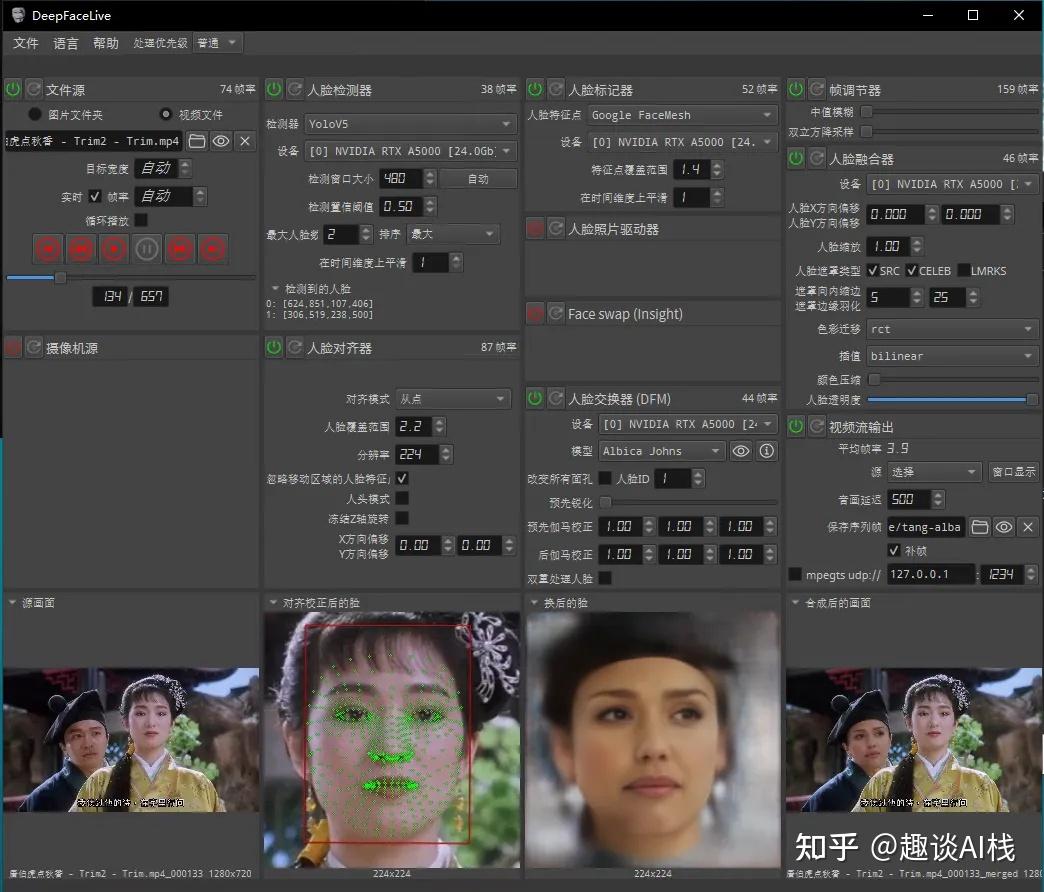1044x892 pixels.
Task: Open 语言 menu
Action: 65,43
